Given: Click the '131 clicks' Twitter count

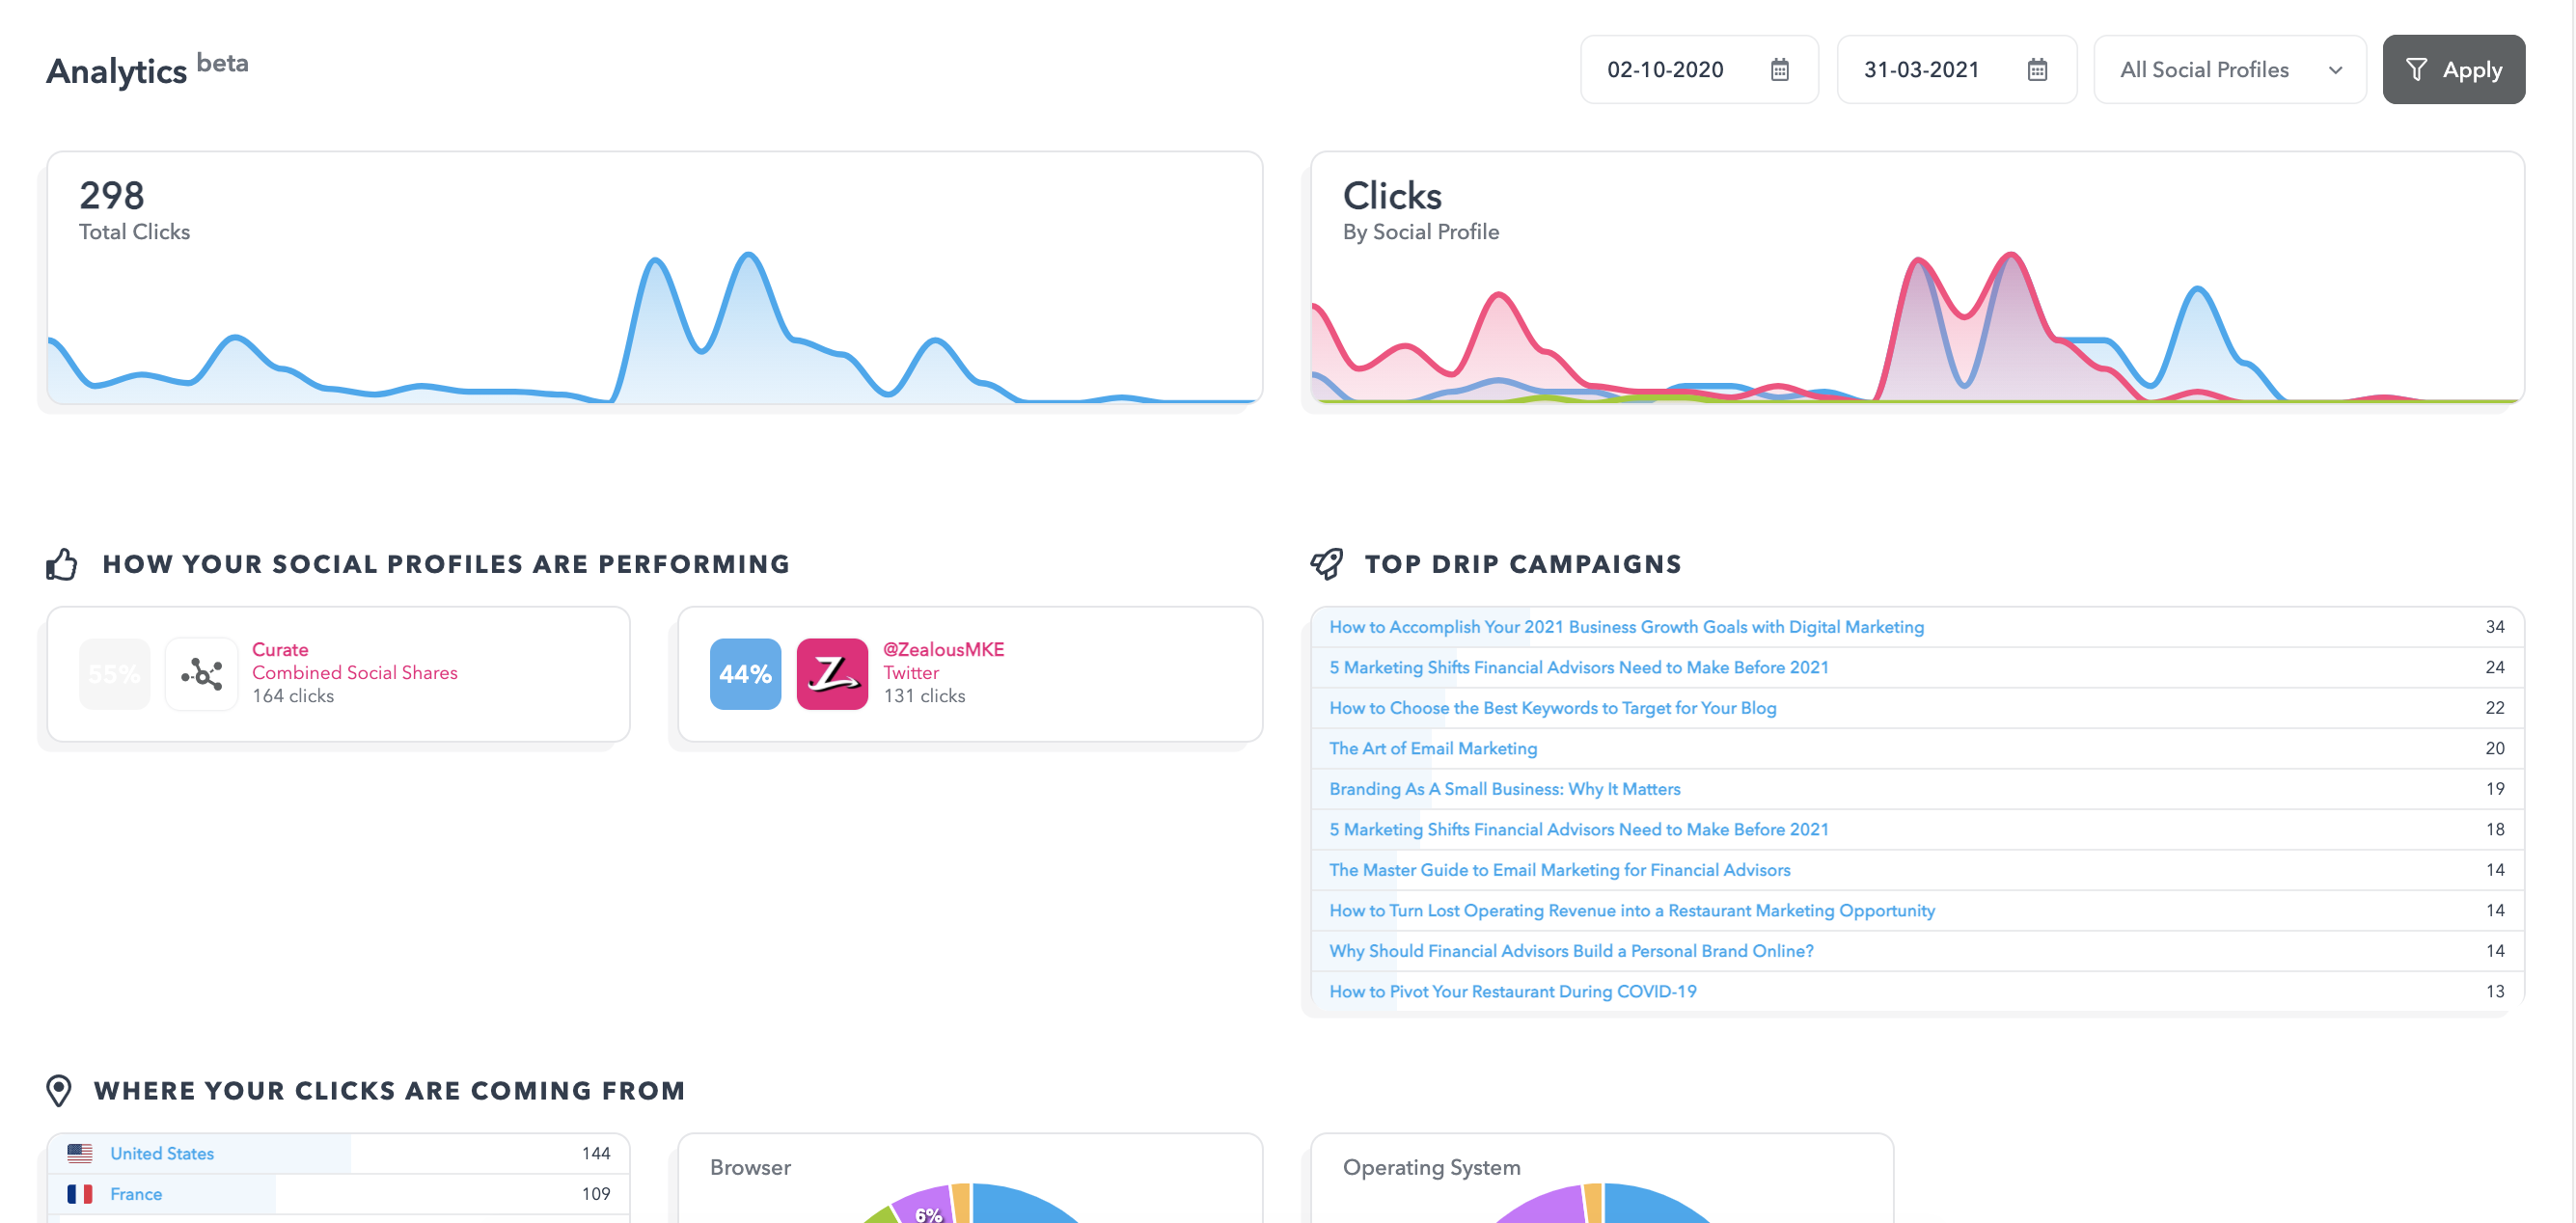Looking at the screenshot, I should pos(924,696).
